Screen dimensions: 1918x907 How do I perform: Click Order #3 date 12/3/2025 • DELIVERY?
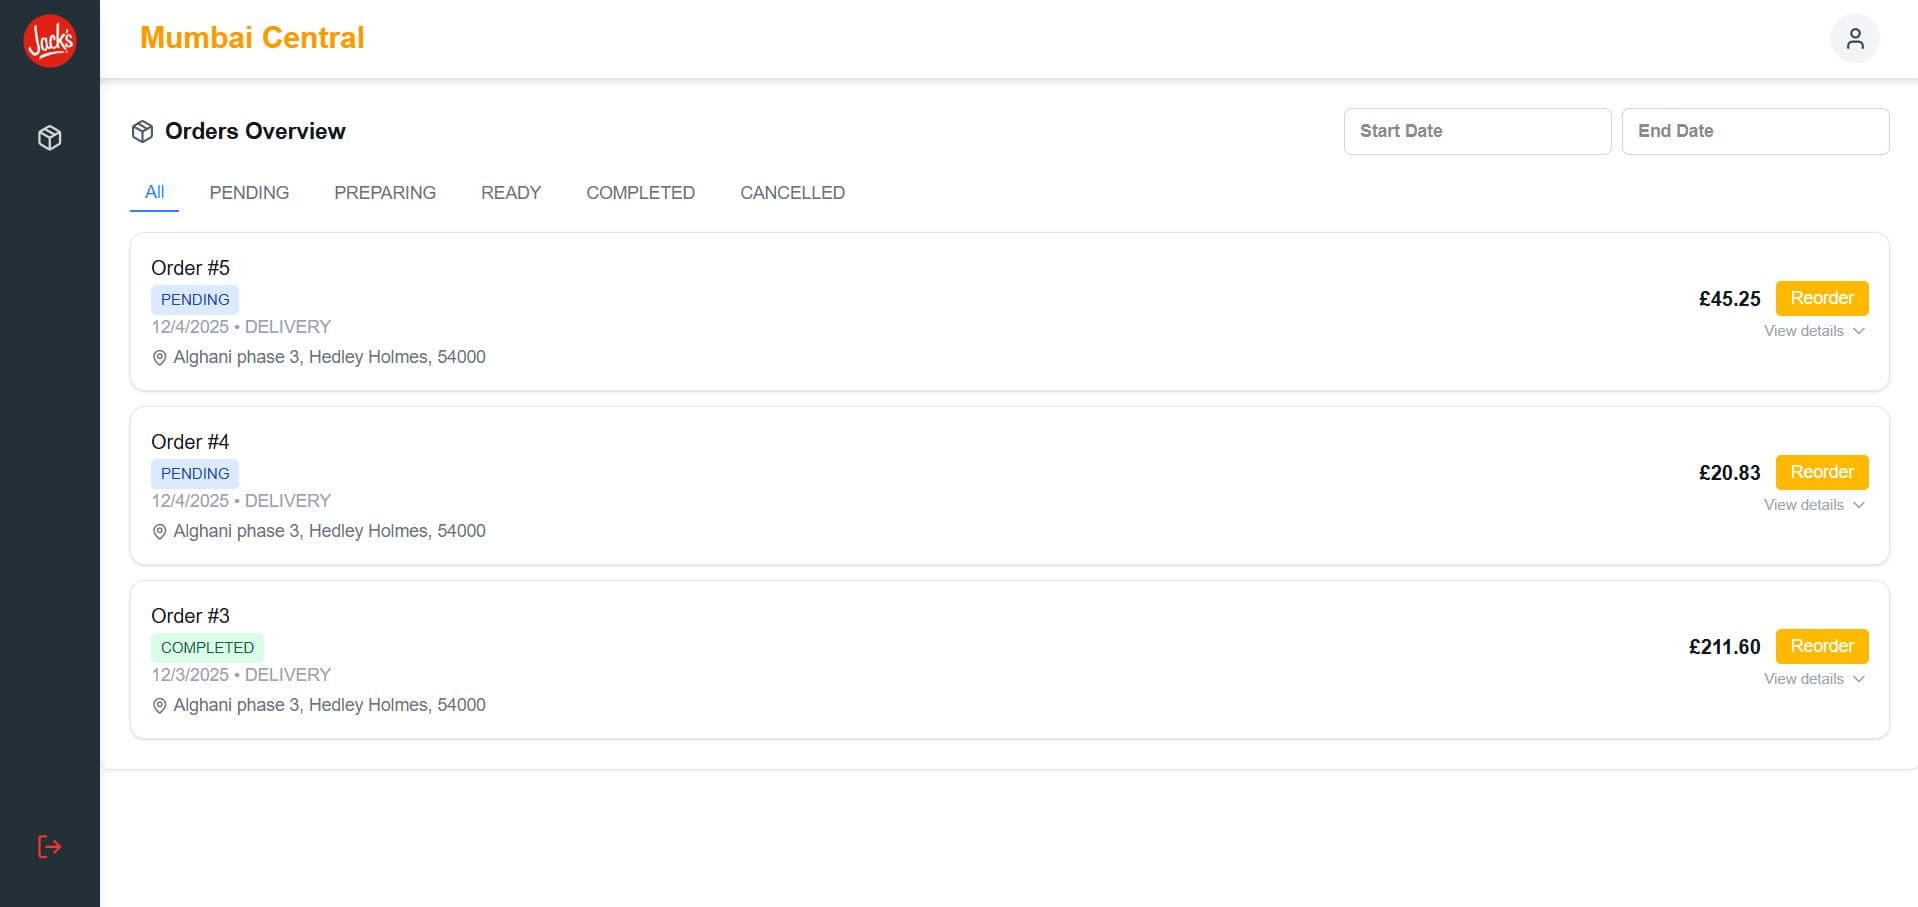pos(241,675)
